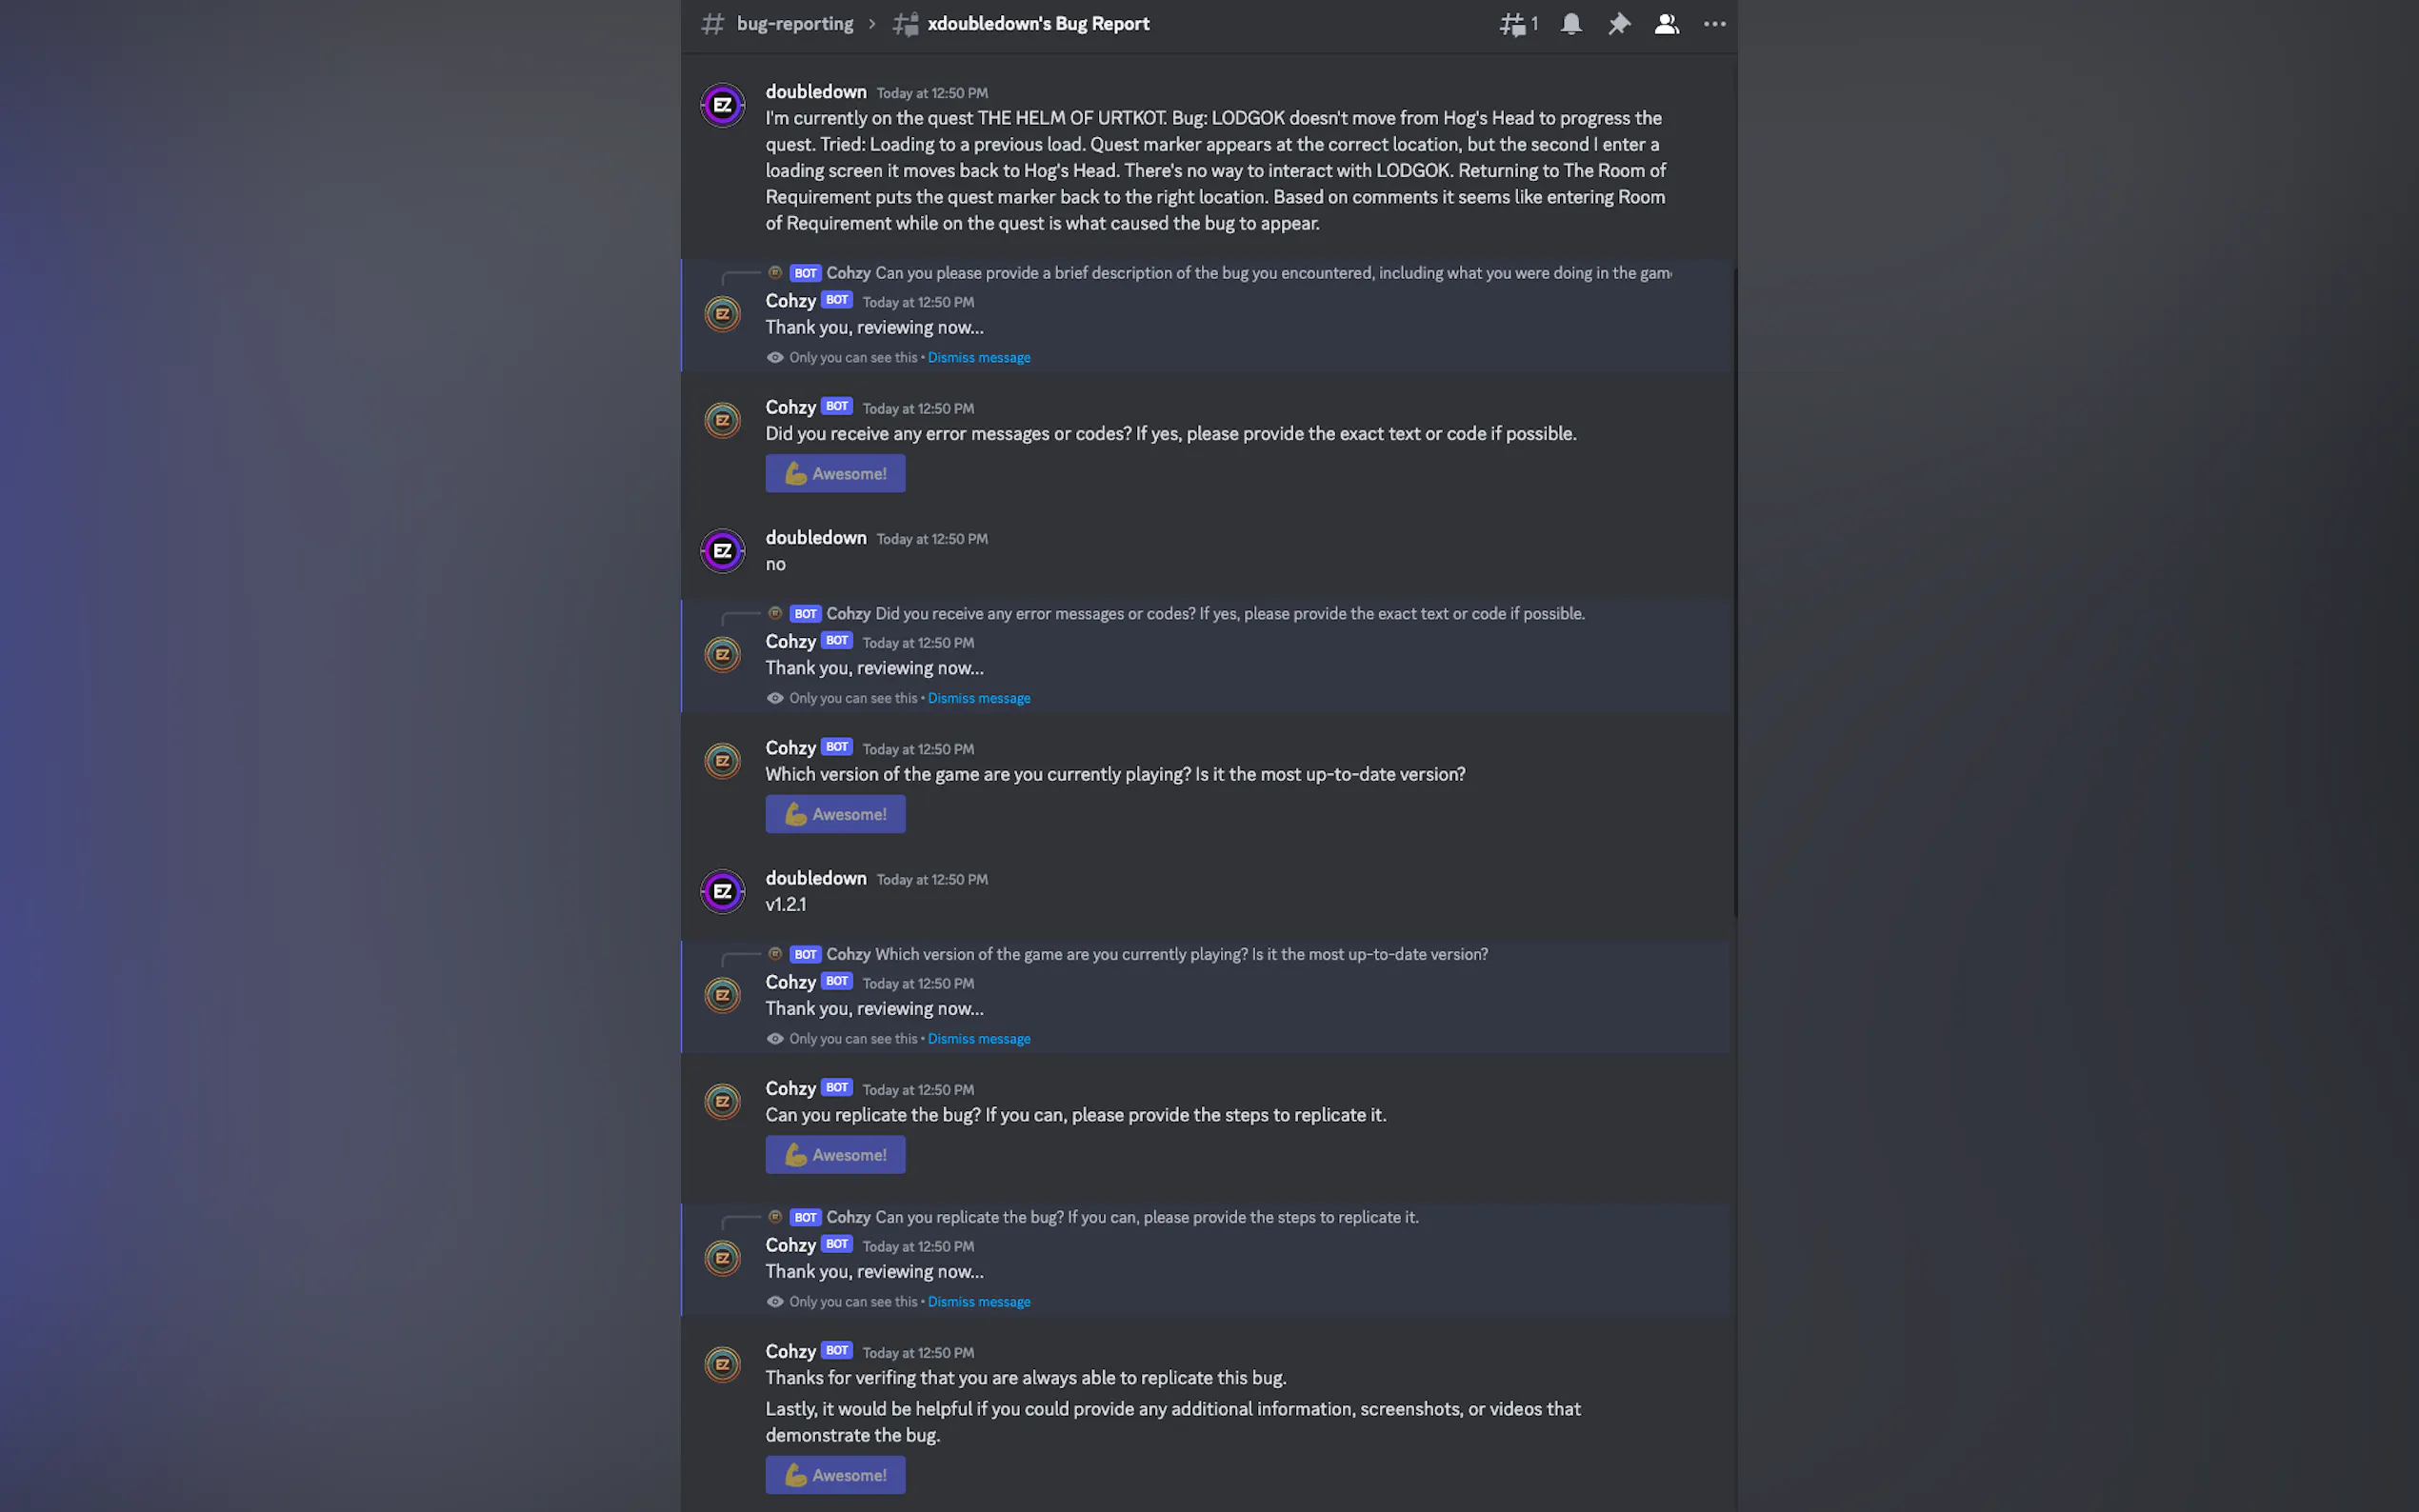Go to bug-reporting channel breadcrumb

pos(794,24)
